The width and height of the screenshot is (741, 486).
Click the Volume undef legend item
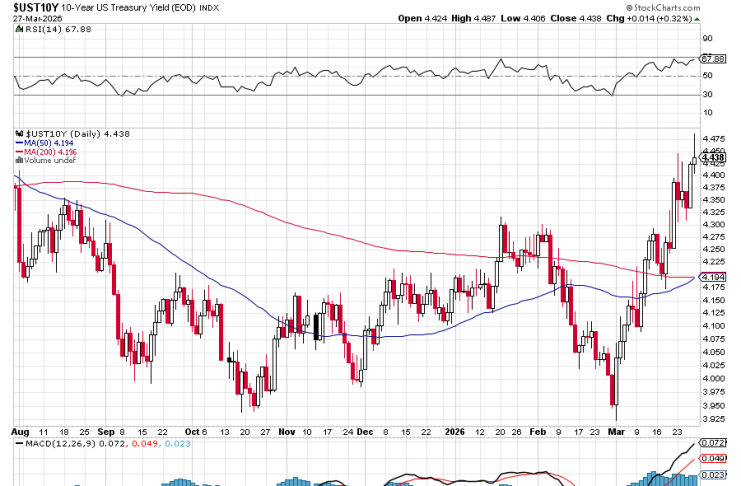coord(48,160)
